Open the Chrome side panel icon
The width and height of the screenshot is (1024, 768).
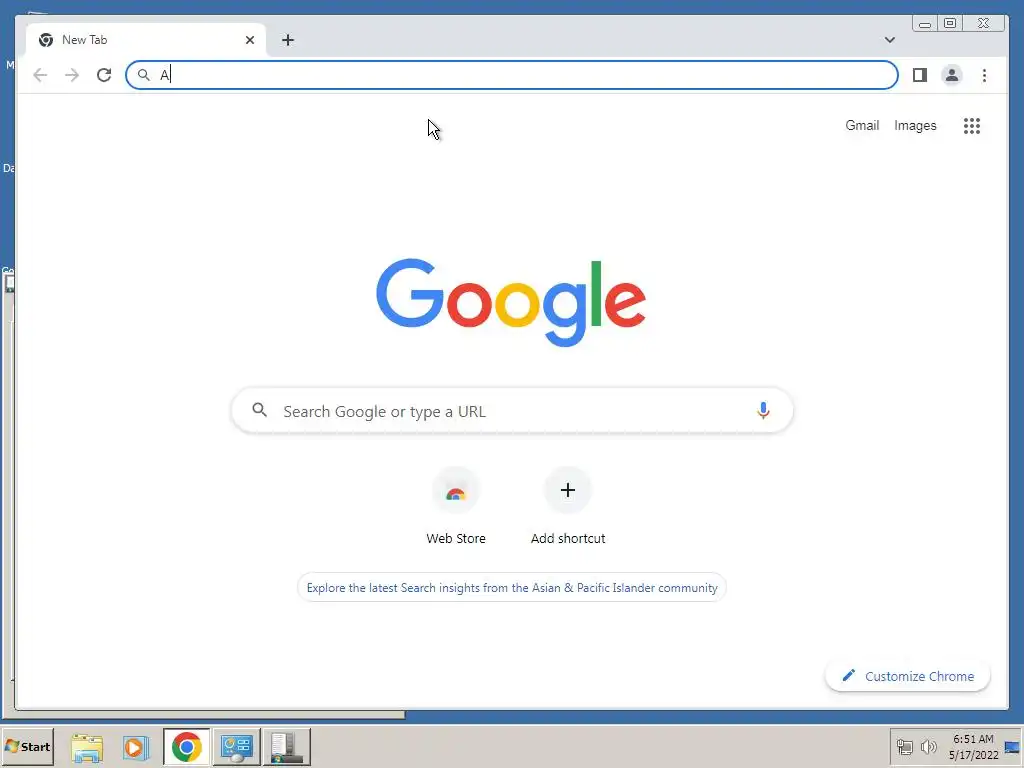click(x=920, y=75)
